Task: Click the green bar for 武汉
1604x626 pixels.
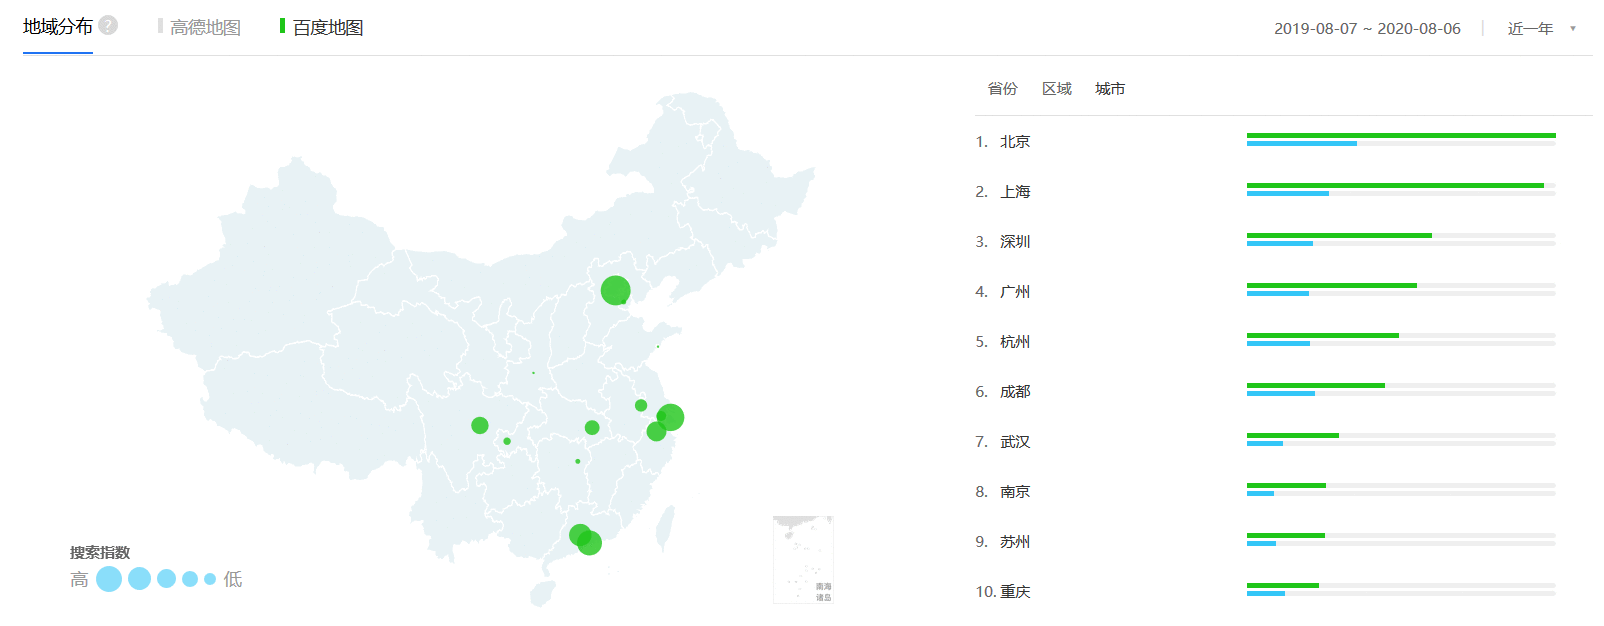Action: [1293, 435]
